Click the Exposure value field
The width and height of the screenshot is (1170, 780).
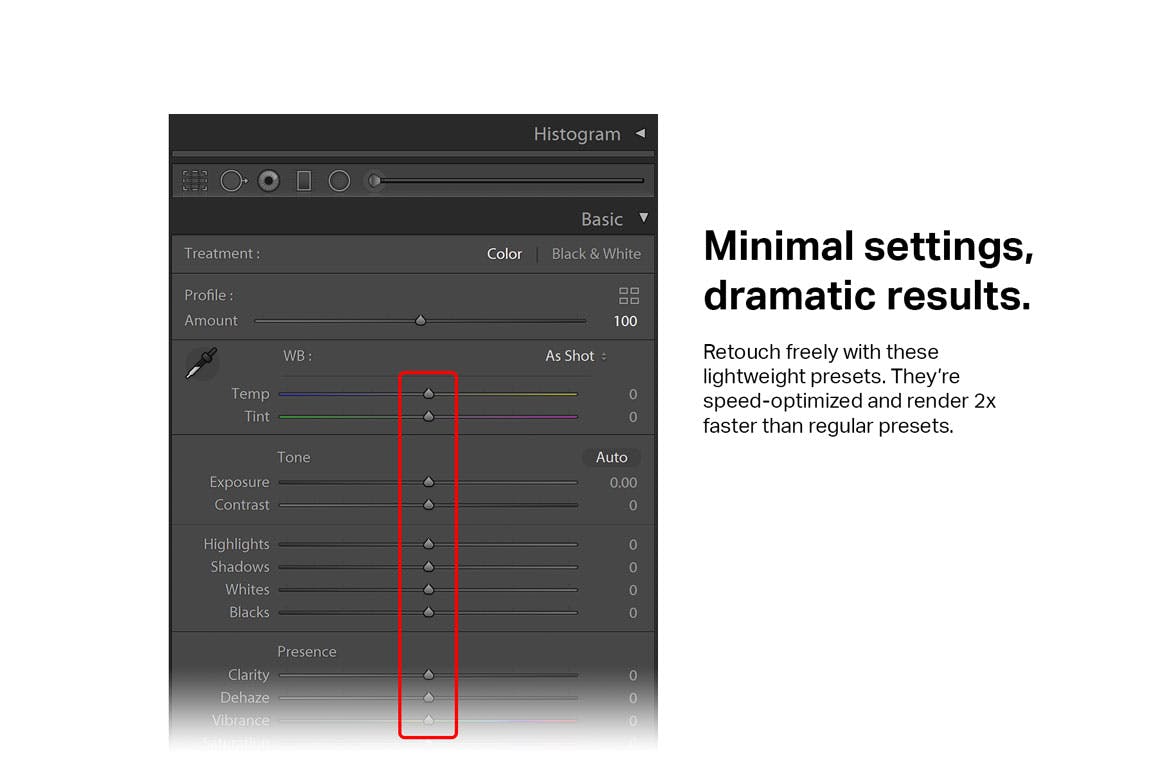point(623,483)
